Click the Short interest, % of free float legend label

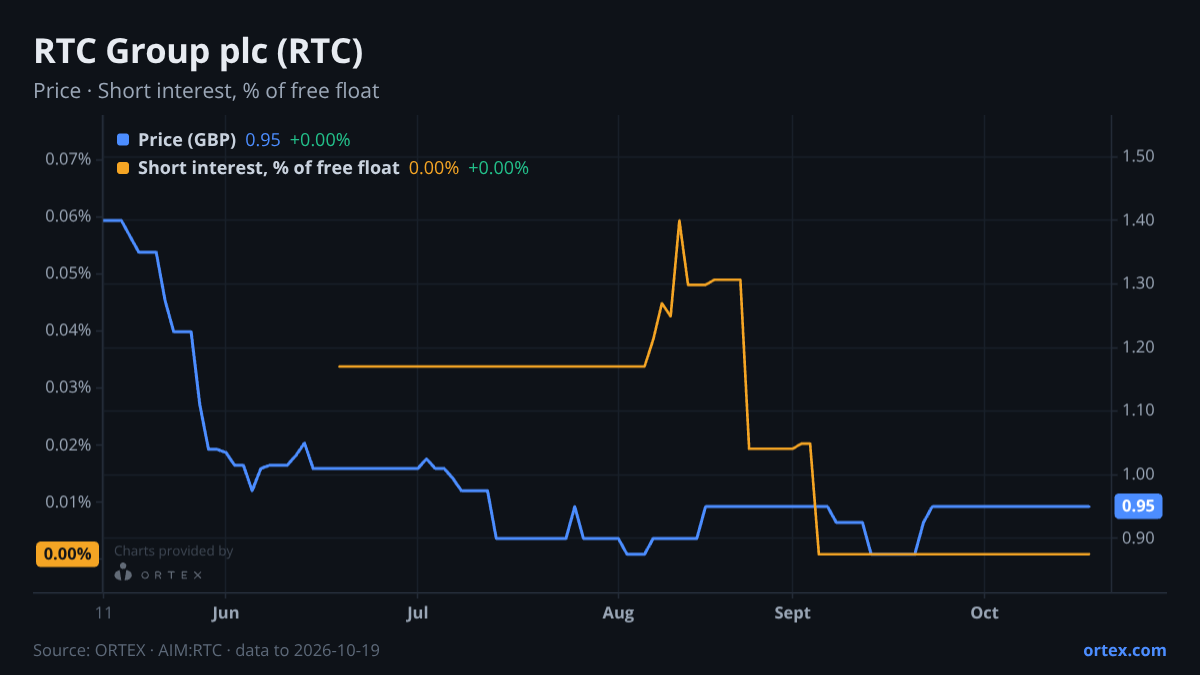[269, 168]
